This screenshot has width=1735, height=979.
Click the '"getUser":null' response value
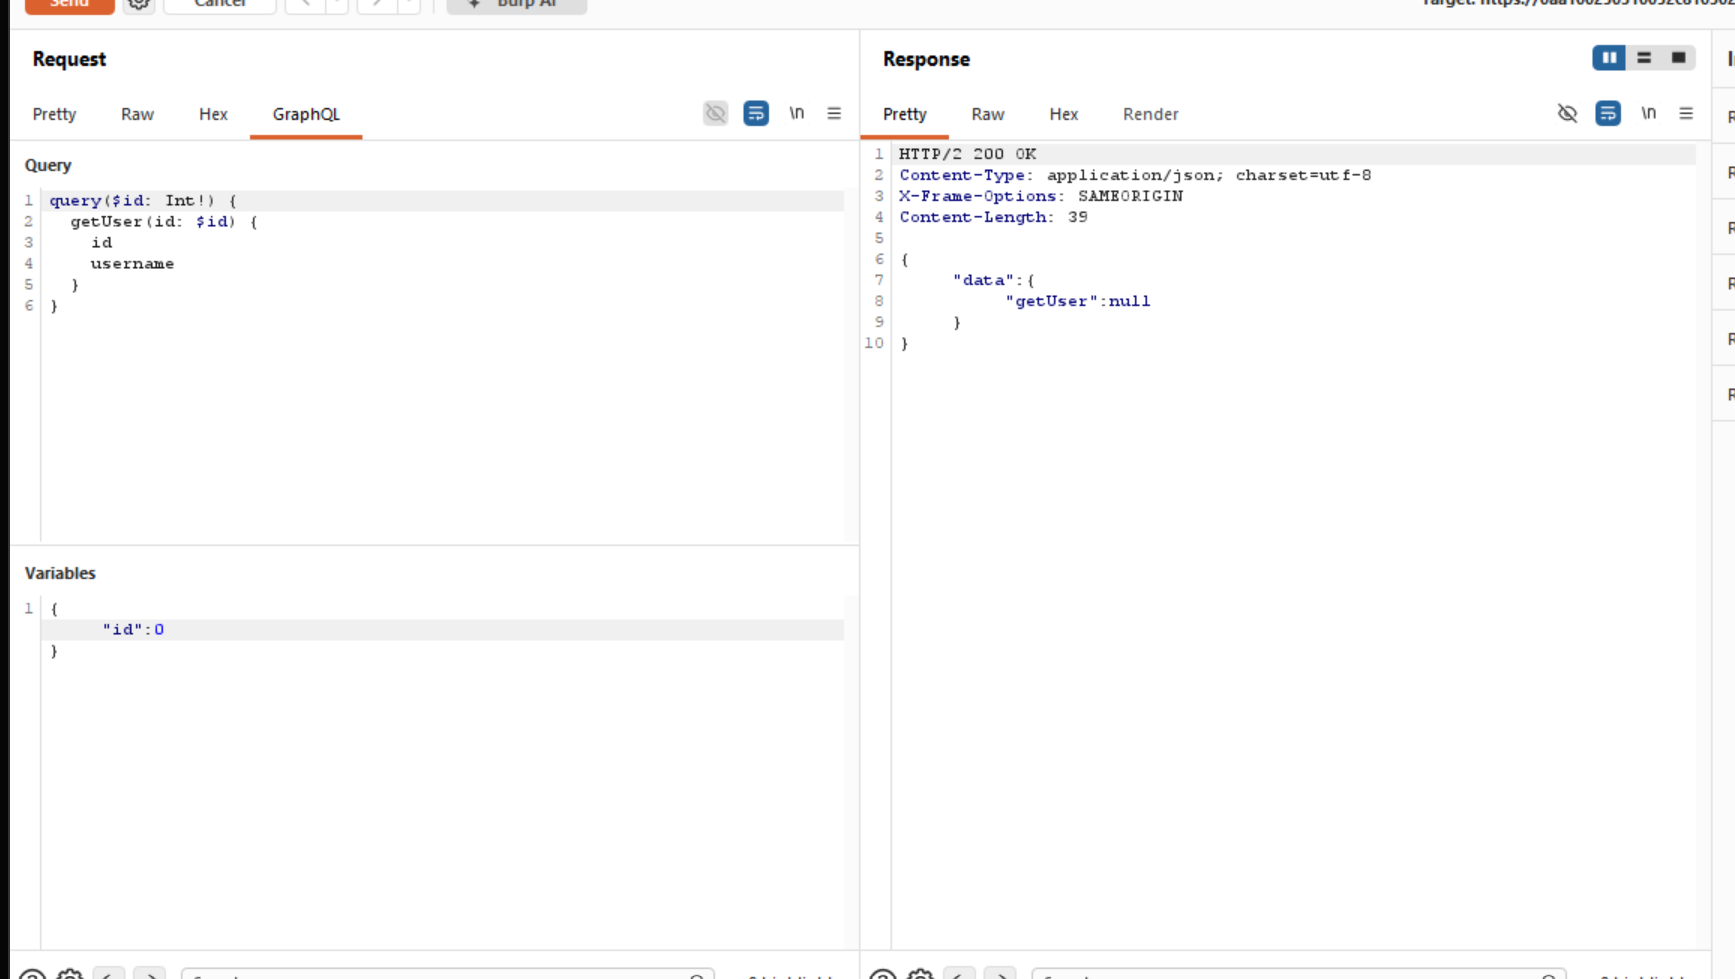1078,301
